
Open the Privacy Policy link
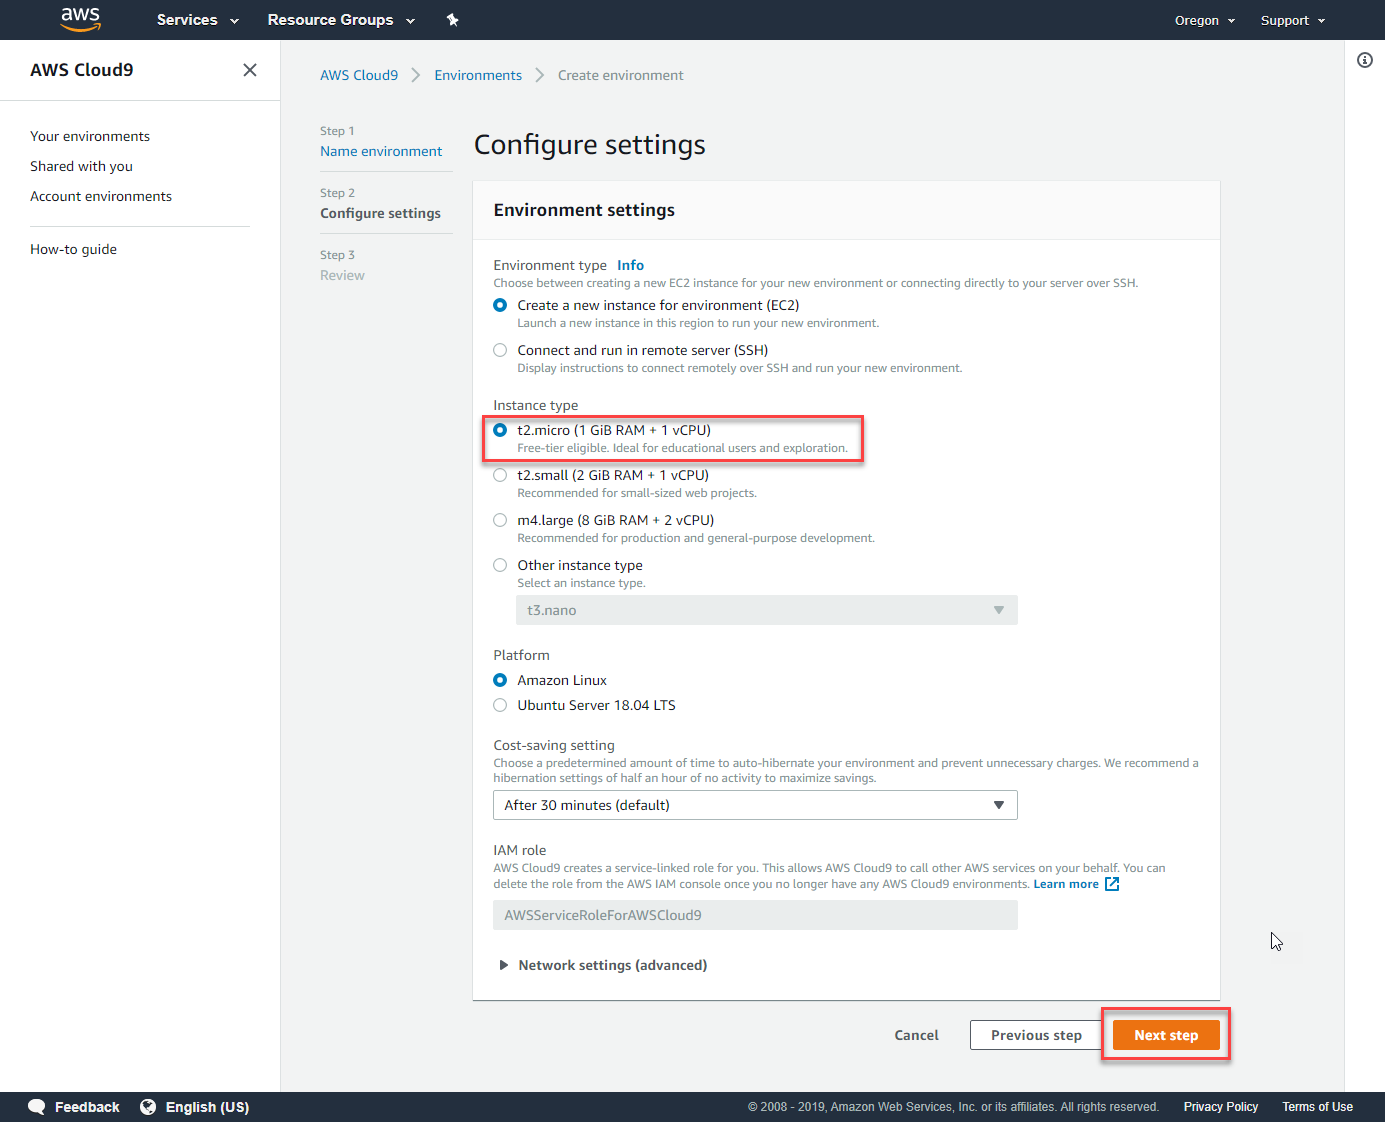tap(1221, 1107)
